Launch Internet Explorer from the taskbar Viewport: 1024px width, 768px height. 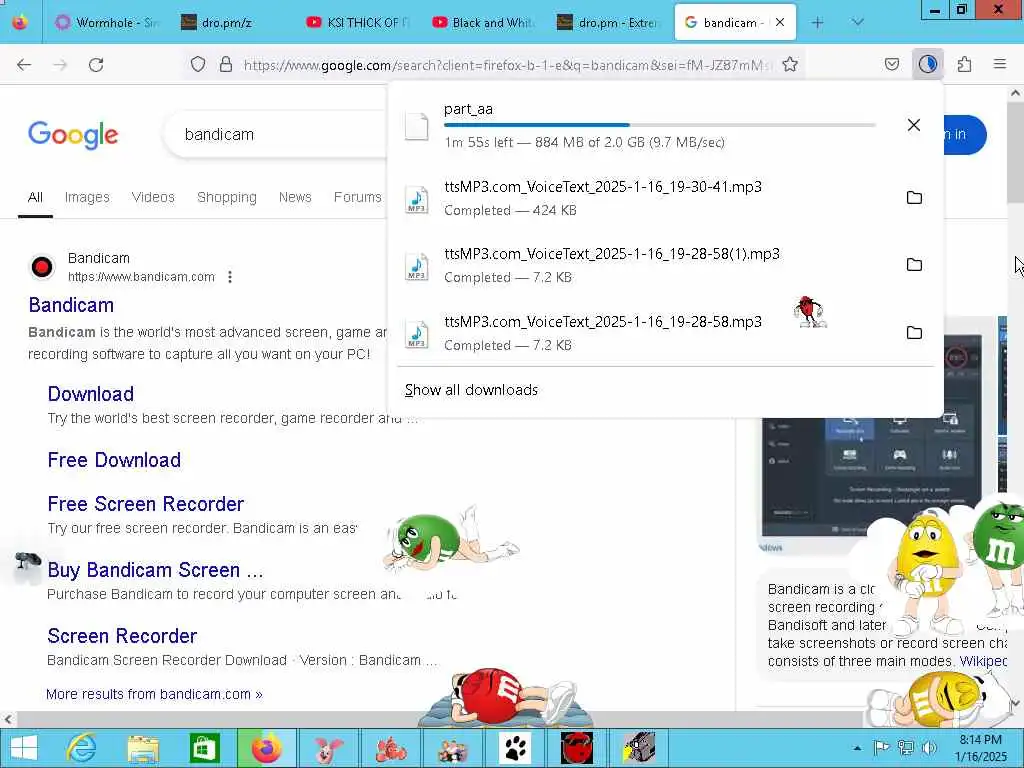[x=82, y=748]
